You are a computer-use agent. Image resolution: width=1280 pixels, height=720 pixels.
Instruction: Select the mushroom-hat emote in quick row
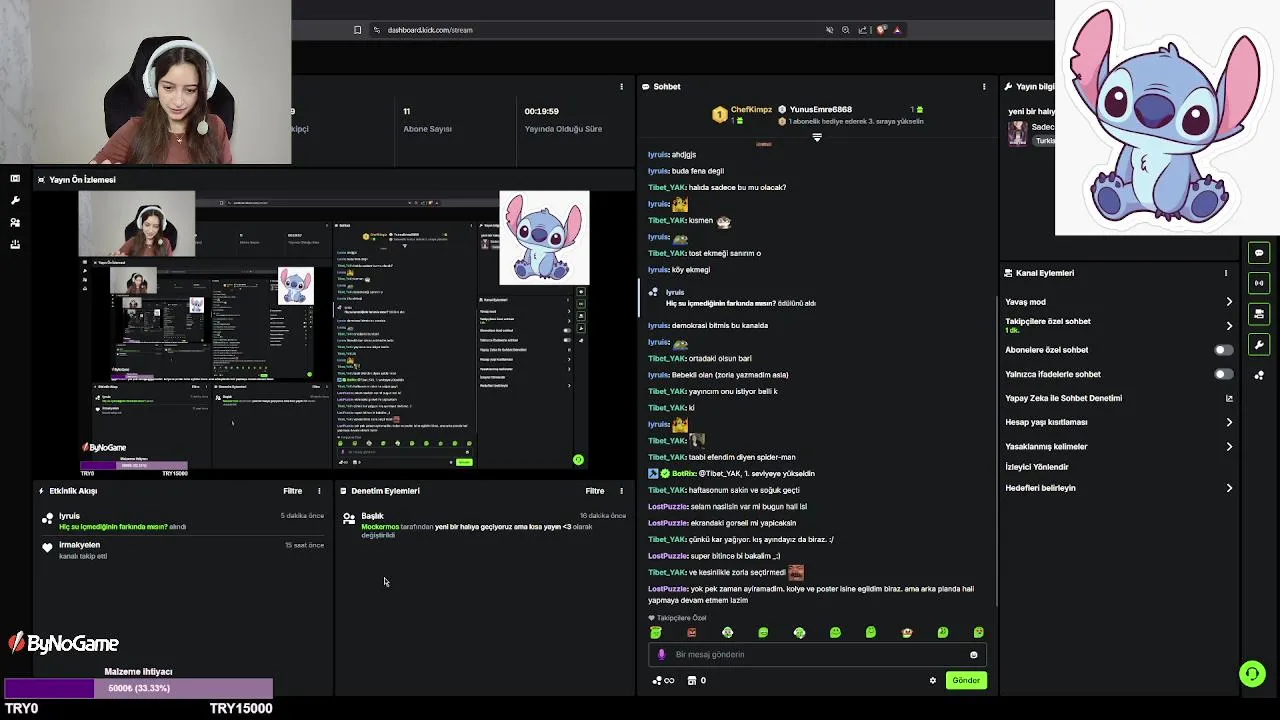(907, 632)
